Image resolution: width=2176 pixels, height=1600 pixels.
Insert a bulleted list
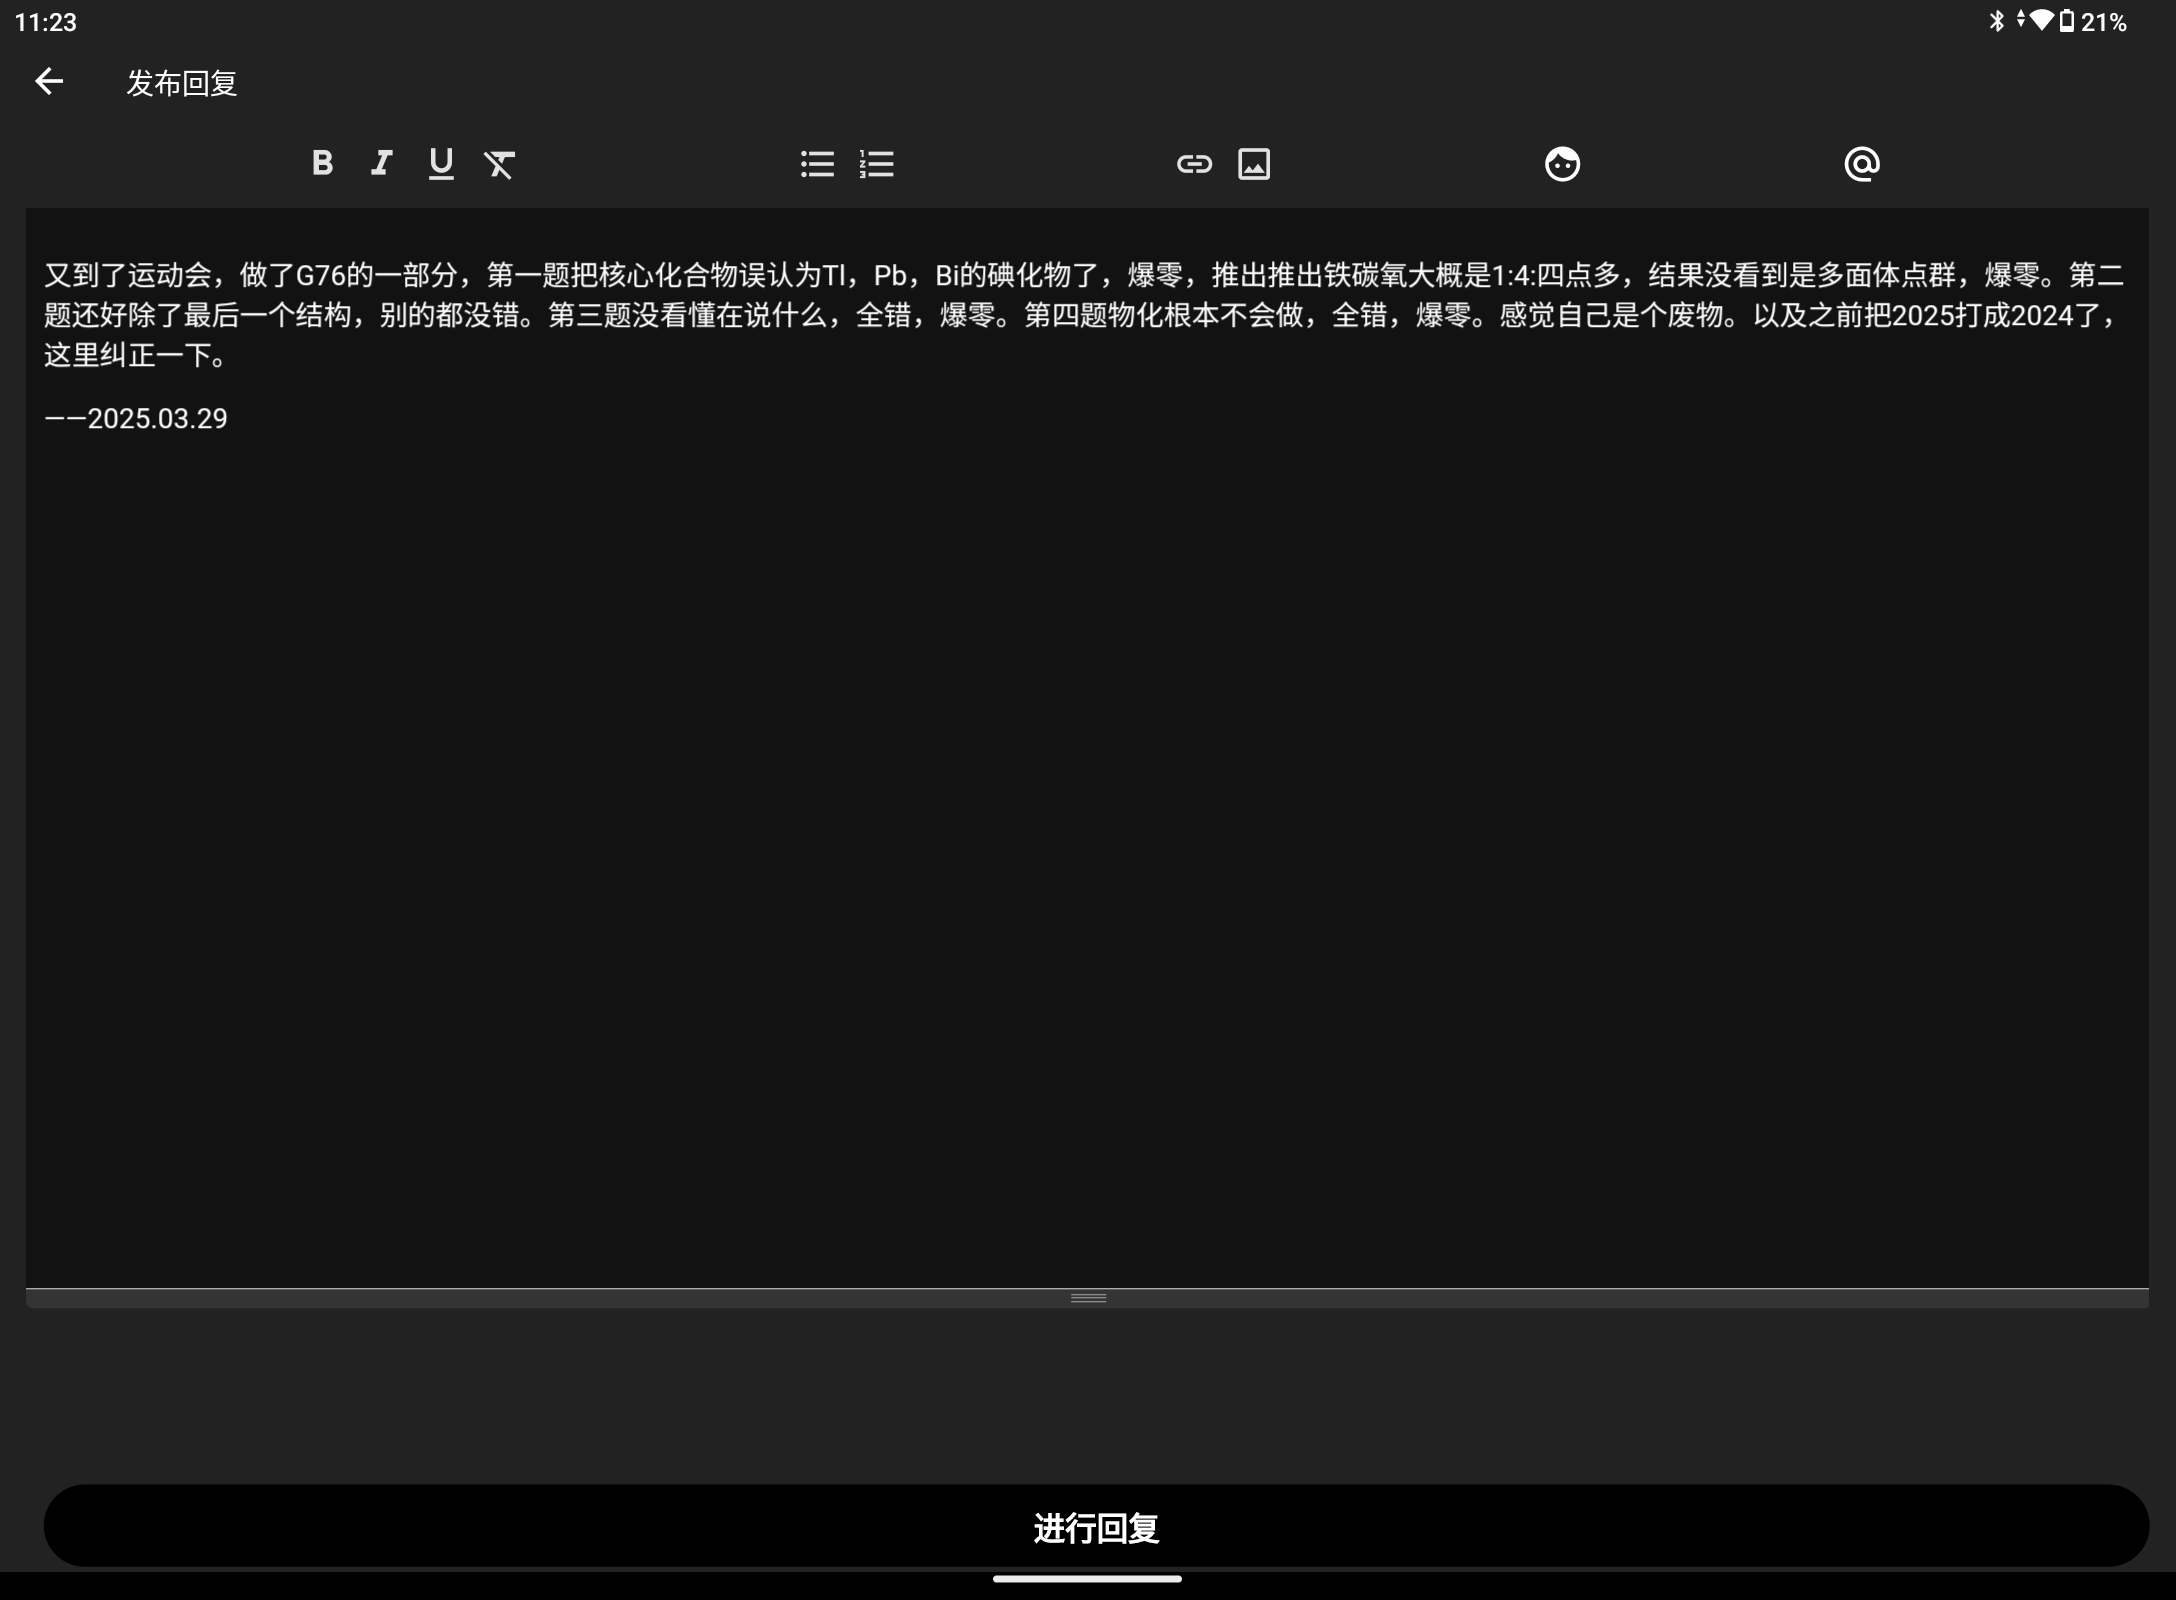point(817,163)
